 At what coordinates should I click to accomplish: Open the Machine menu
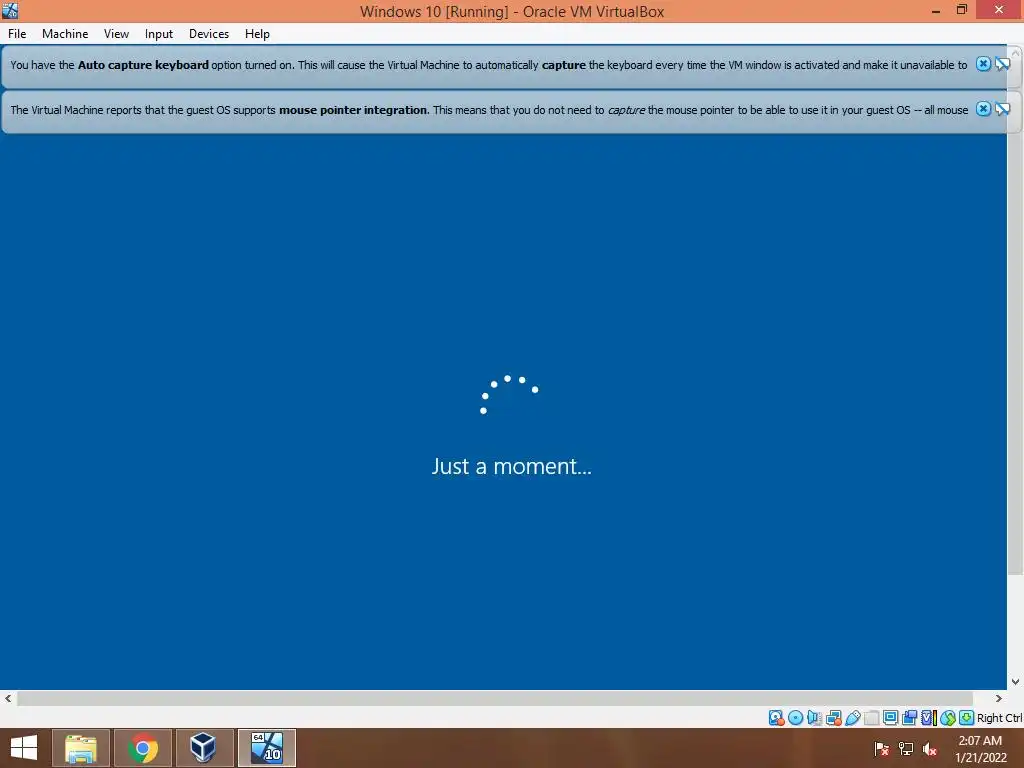click(65, 34)
